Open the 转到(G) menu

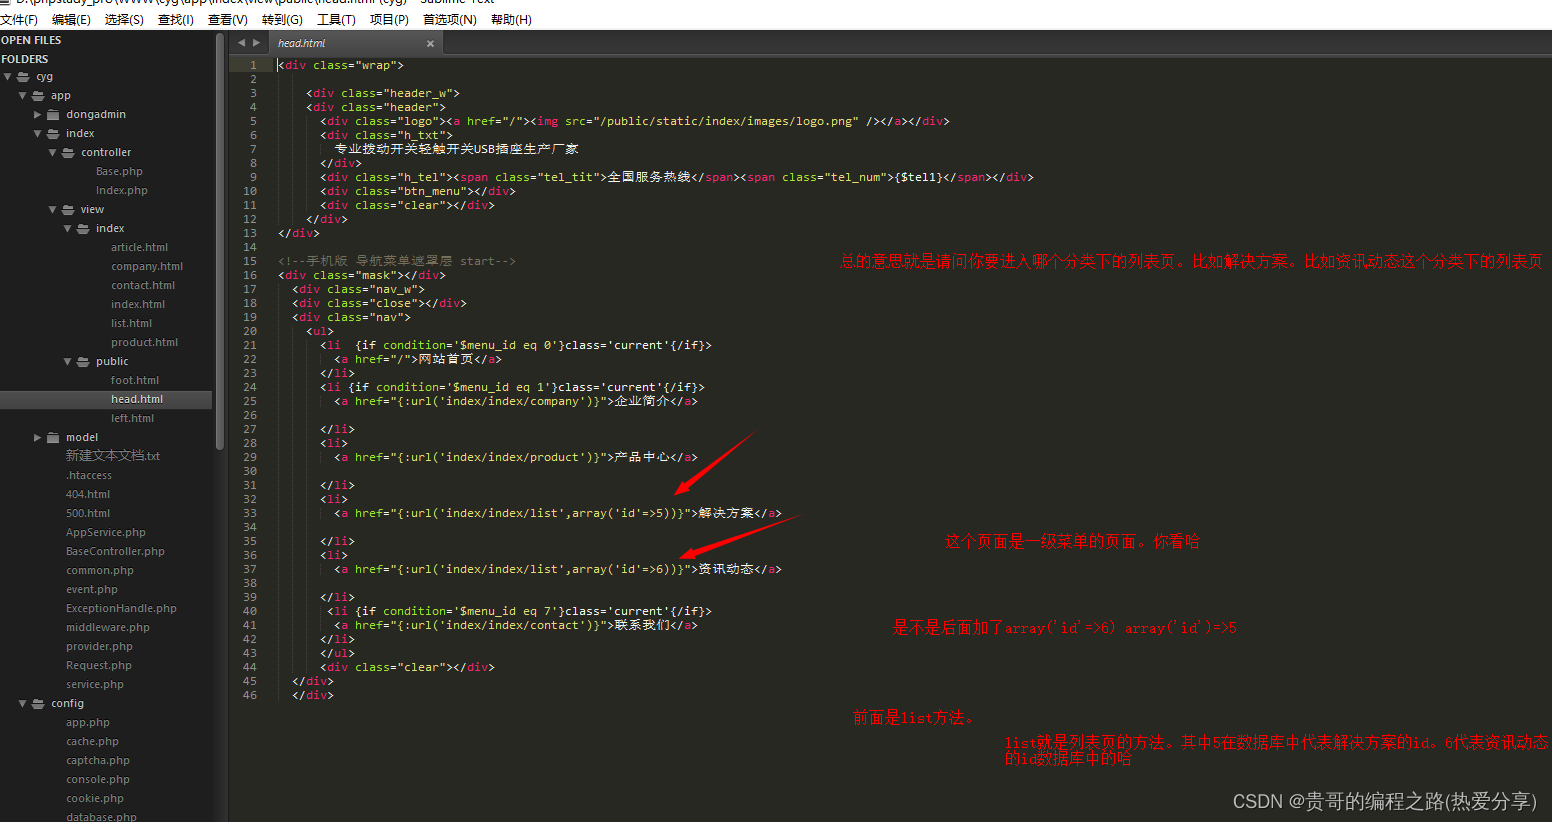coord(282,20)
